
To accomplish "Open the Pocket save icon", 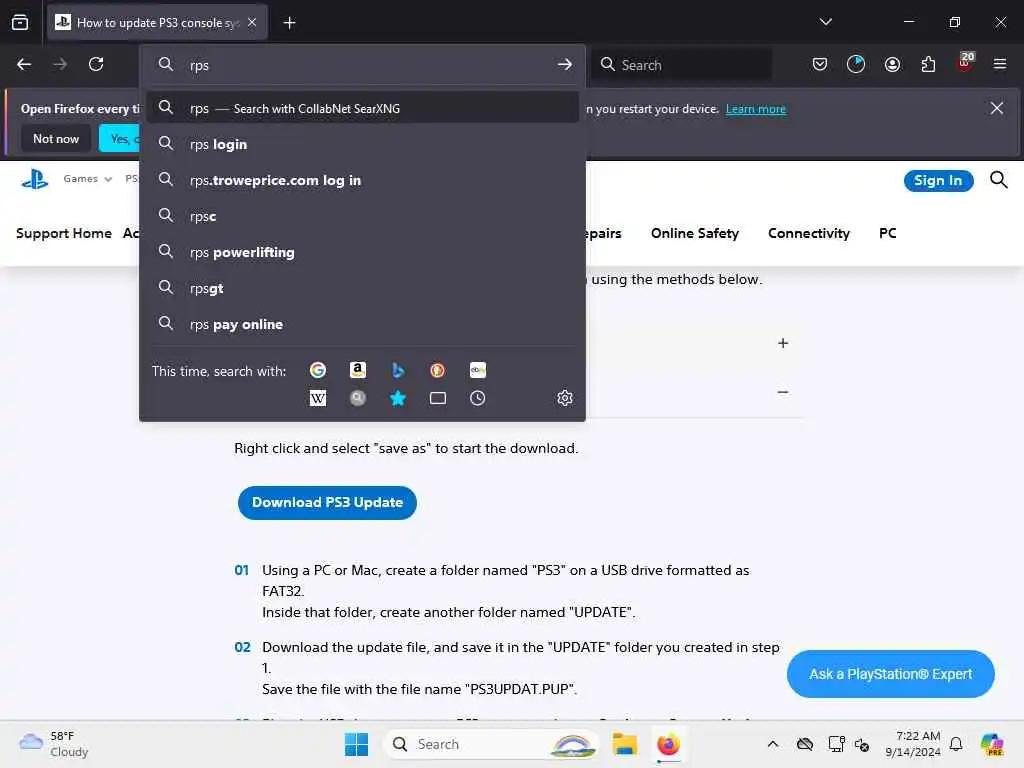I will point(820,64).
